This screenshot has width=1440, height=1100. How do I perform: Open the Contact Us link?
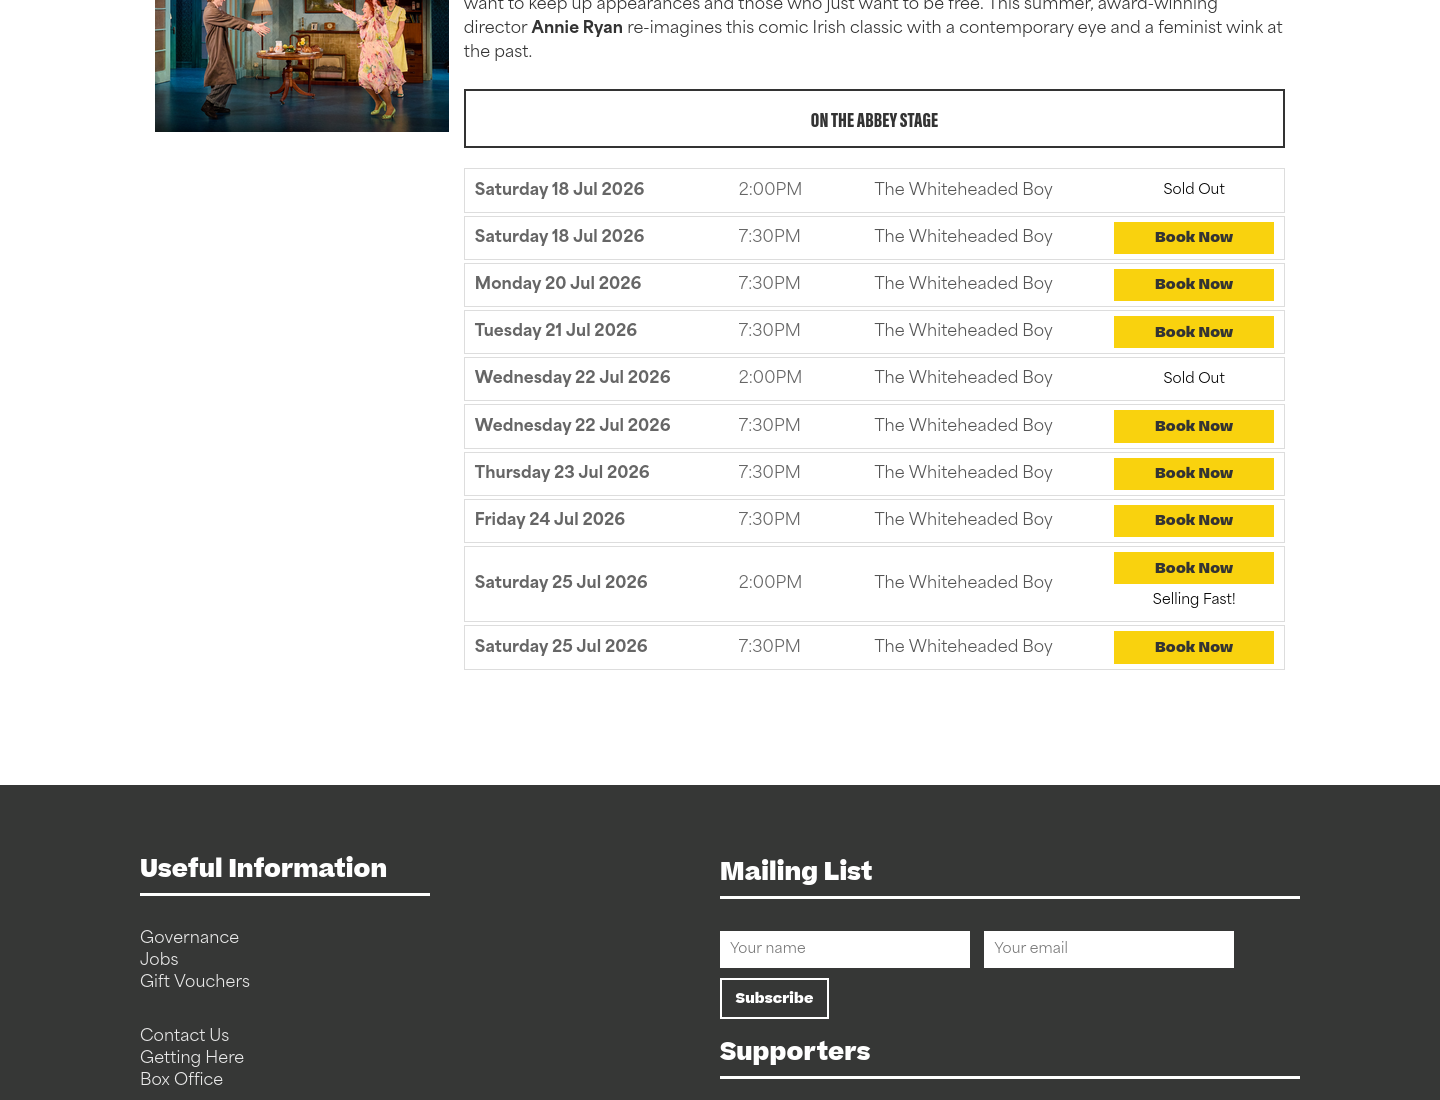click(184, 1035)
